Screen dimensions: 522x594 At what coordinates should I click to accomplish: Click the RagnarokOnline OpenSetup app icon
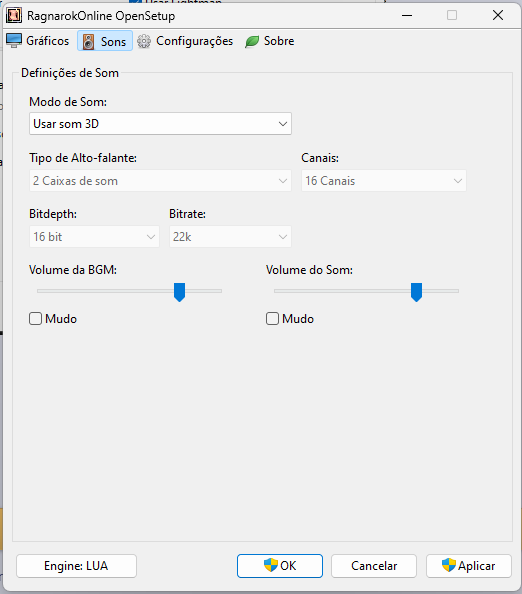[14, 16]
